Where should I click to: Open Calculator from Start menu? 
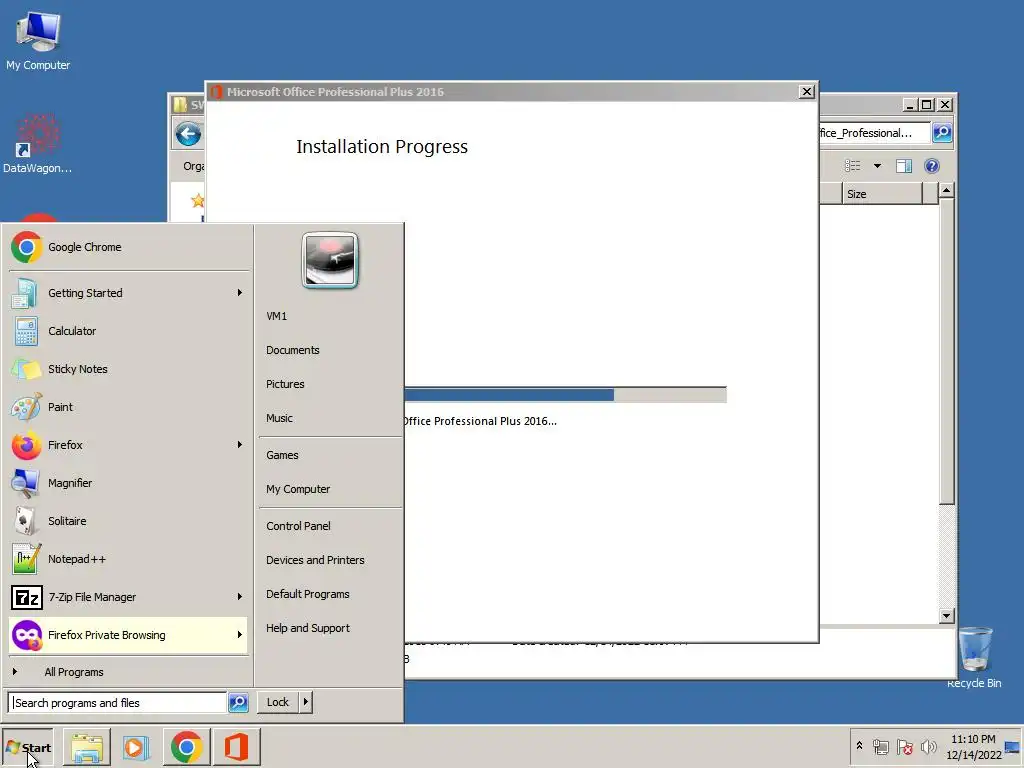[x=128, y=331]
